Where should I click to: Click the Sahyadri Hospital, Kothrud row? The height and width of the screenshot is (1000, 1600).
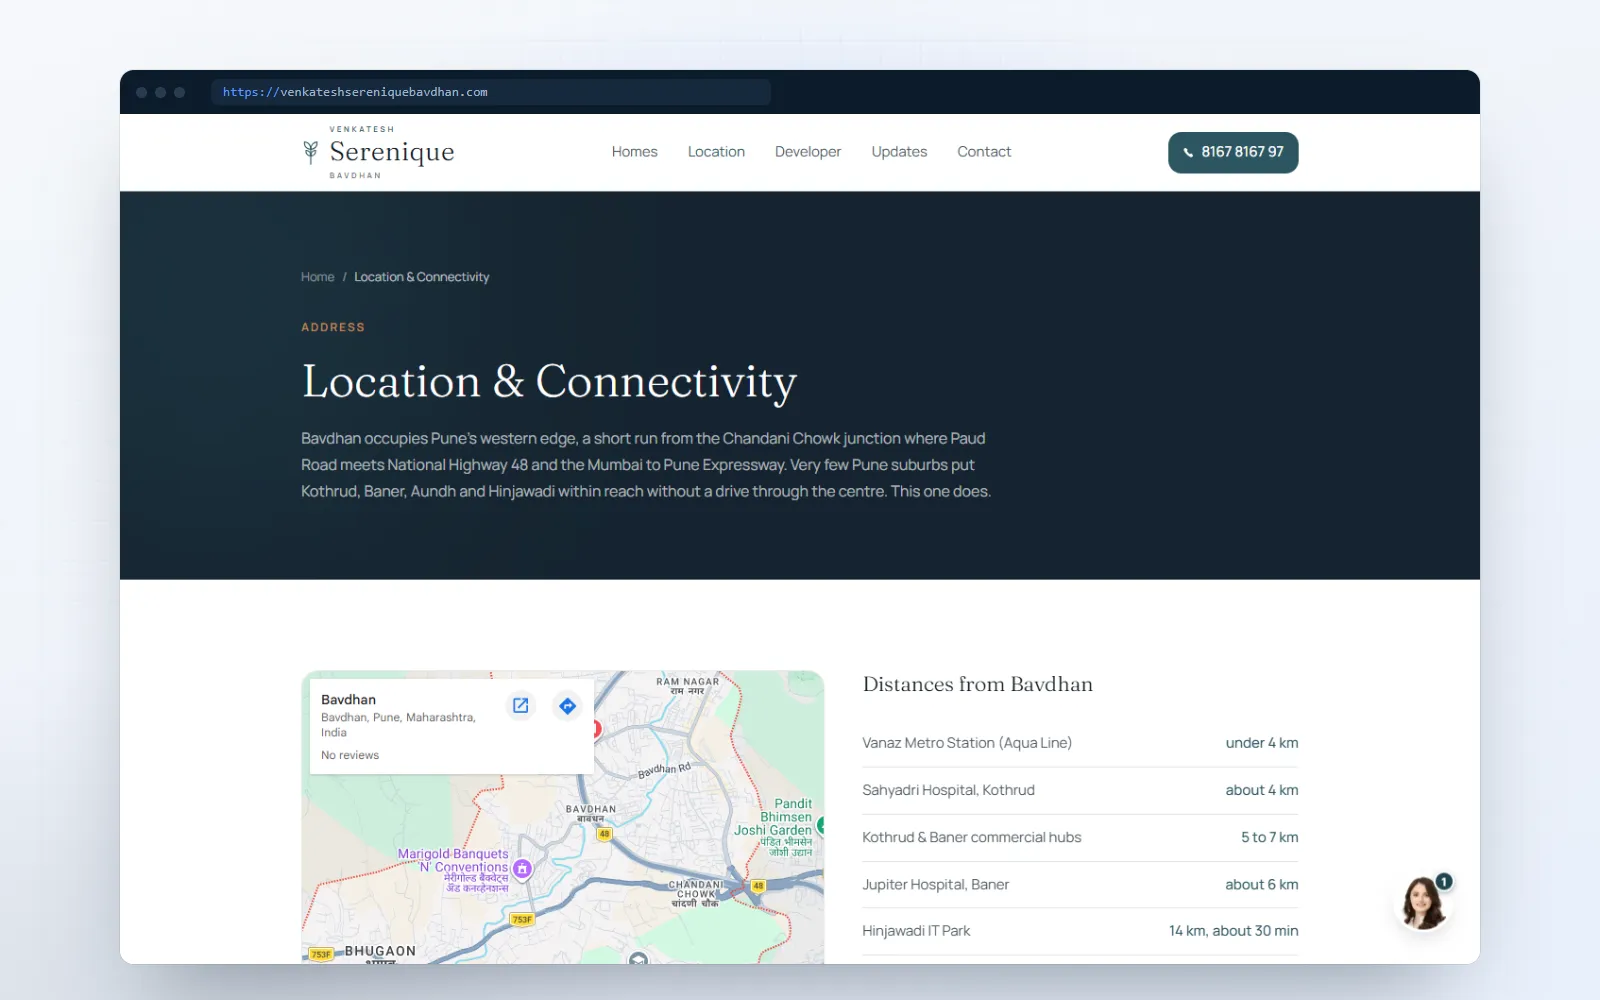coord(1080,790)
